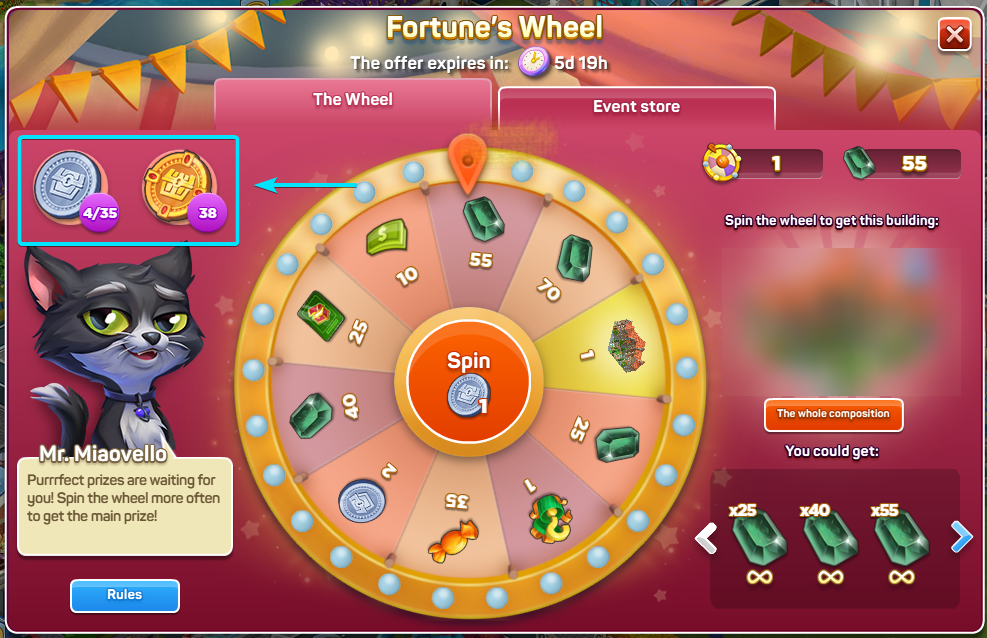The image size is (987, 638).
Task: Click the wheel spin counter icon
Action: [721, 162]
